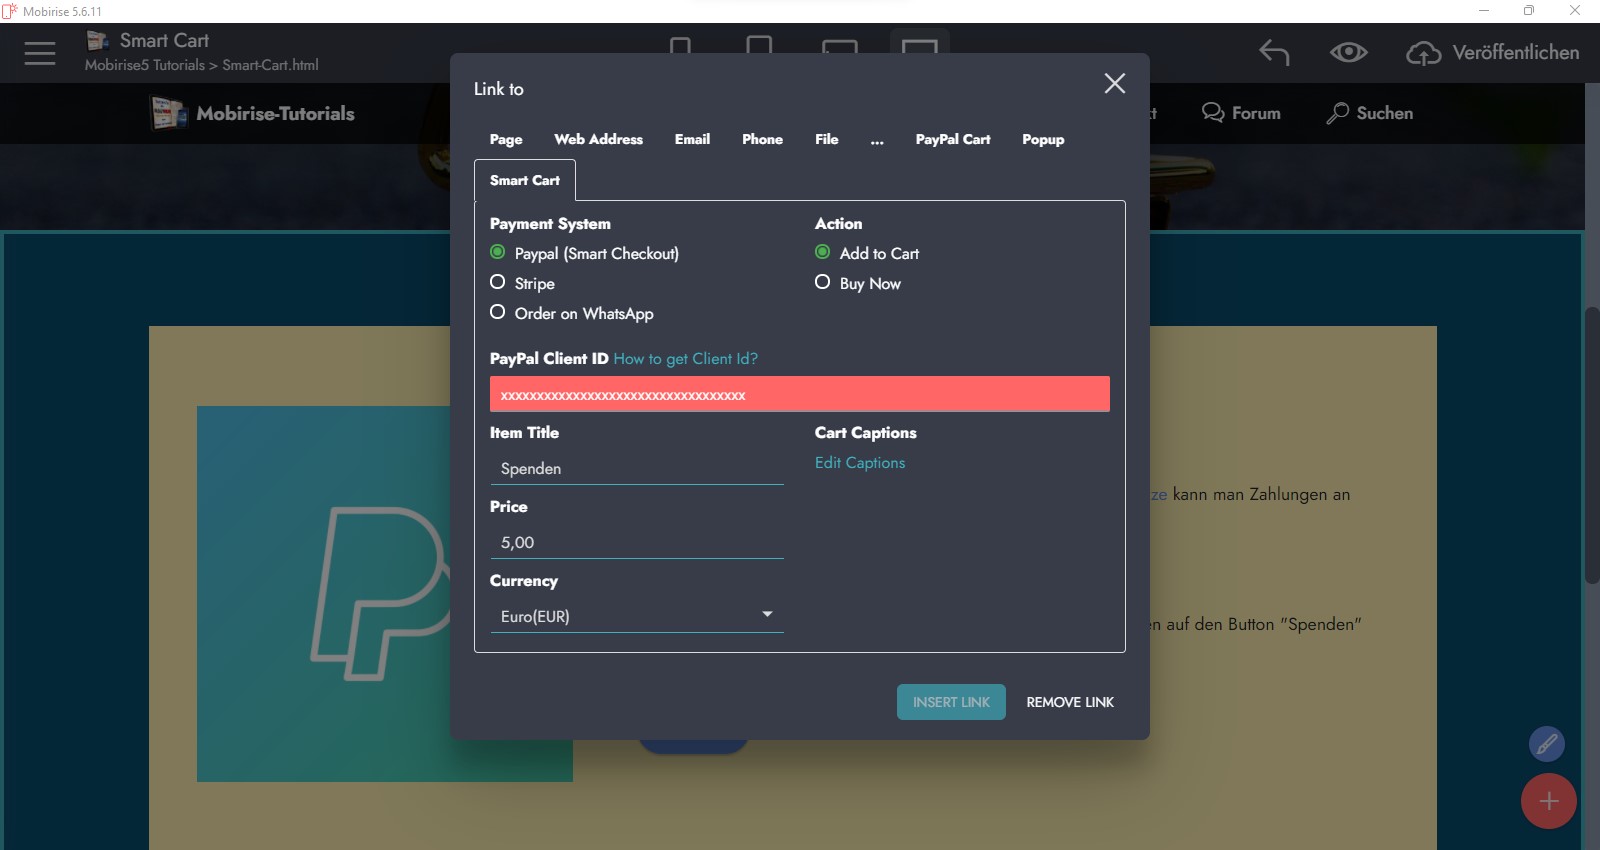Open the Currency Euro(EUR) dropdown
This screenshot has height=850, width=1600.
pyautogui.click(x=636, y=616)
